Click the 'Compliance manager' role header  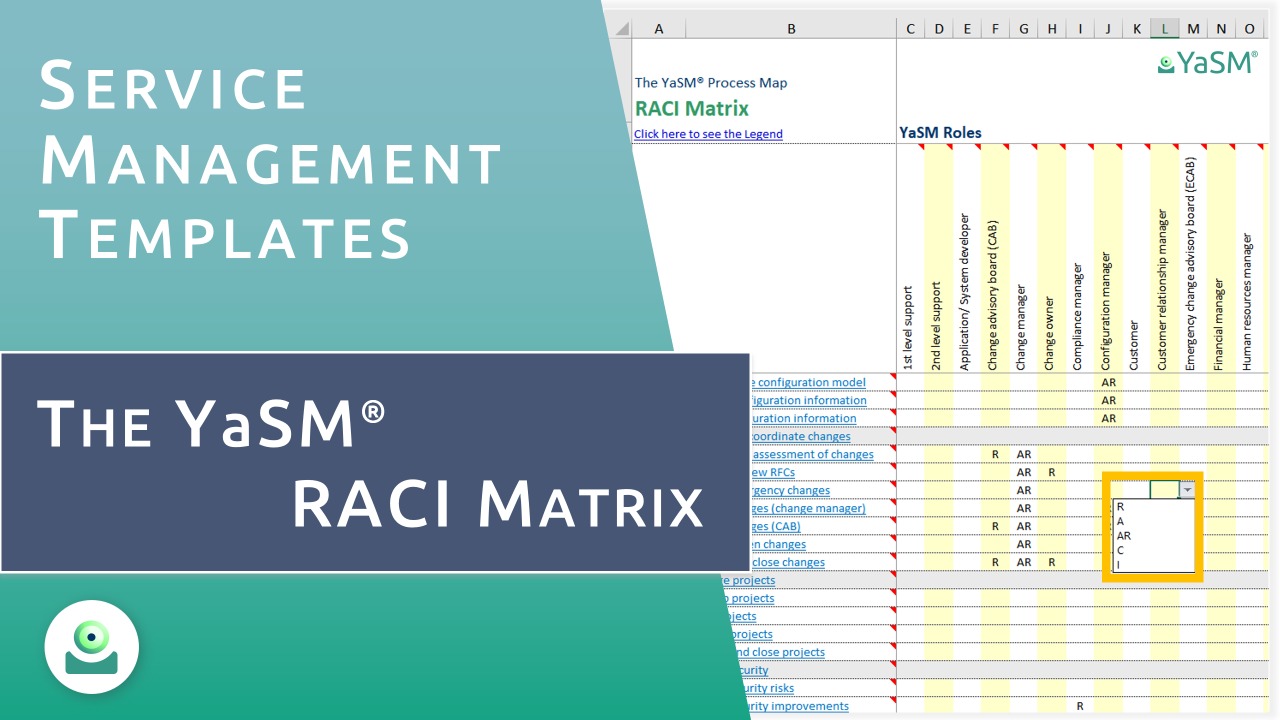[1078, 317]
